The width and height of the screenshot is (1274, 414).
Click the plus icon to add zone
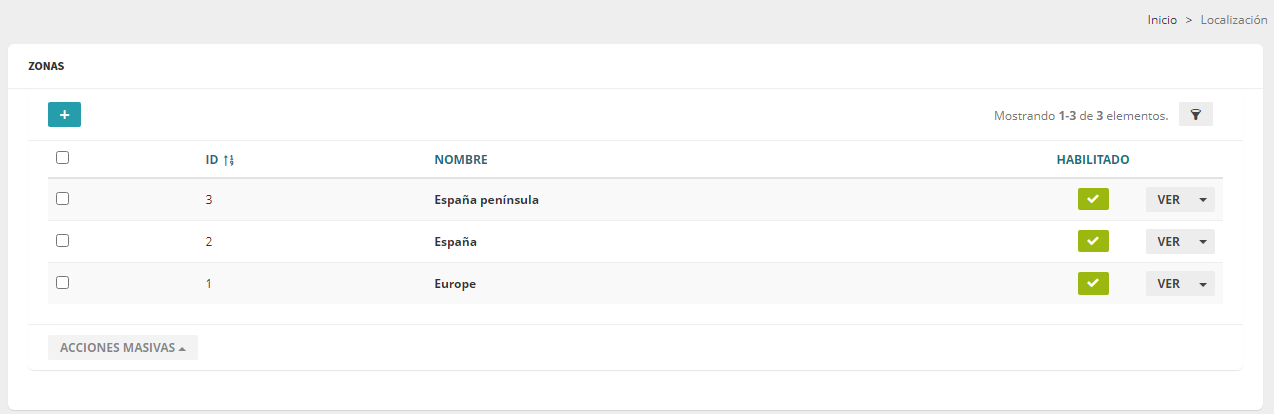pyautogui.click(x=64, y=115)
